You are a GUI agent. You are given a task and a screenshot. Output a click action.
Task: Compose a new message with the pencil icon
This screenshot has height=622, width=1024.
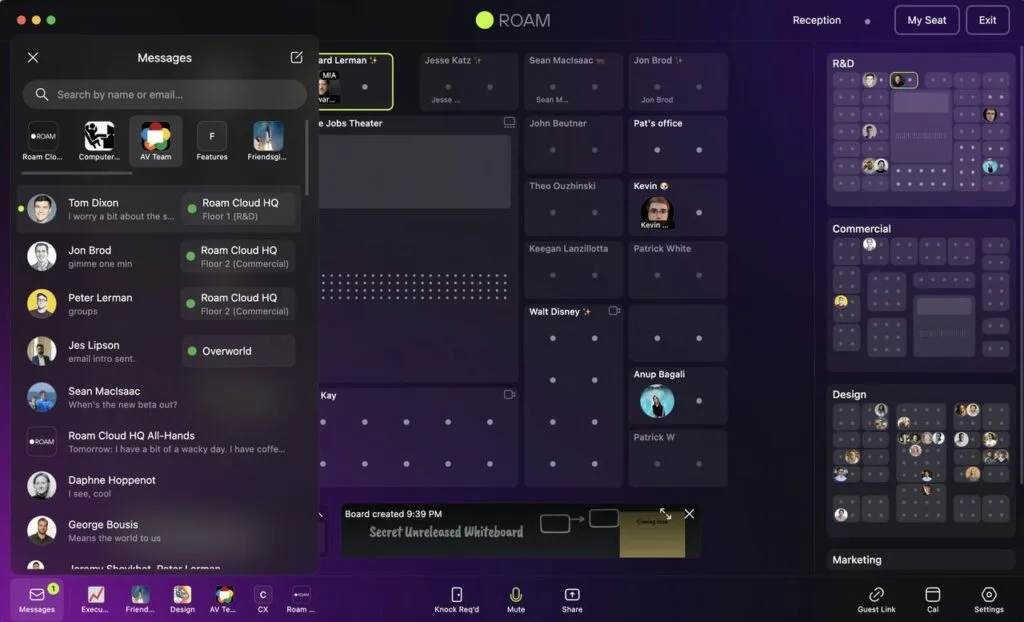296,57
